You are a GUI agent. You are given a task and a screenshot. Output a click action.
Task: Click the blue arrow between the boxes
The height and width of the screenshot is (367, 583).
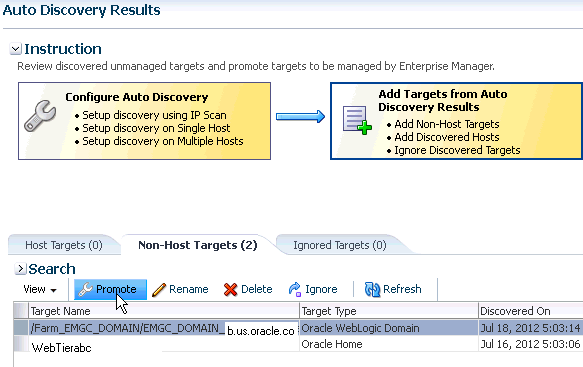coord(300,116)
